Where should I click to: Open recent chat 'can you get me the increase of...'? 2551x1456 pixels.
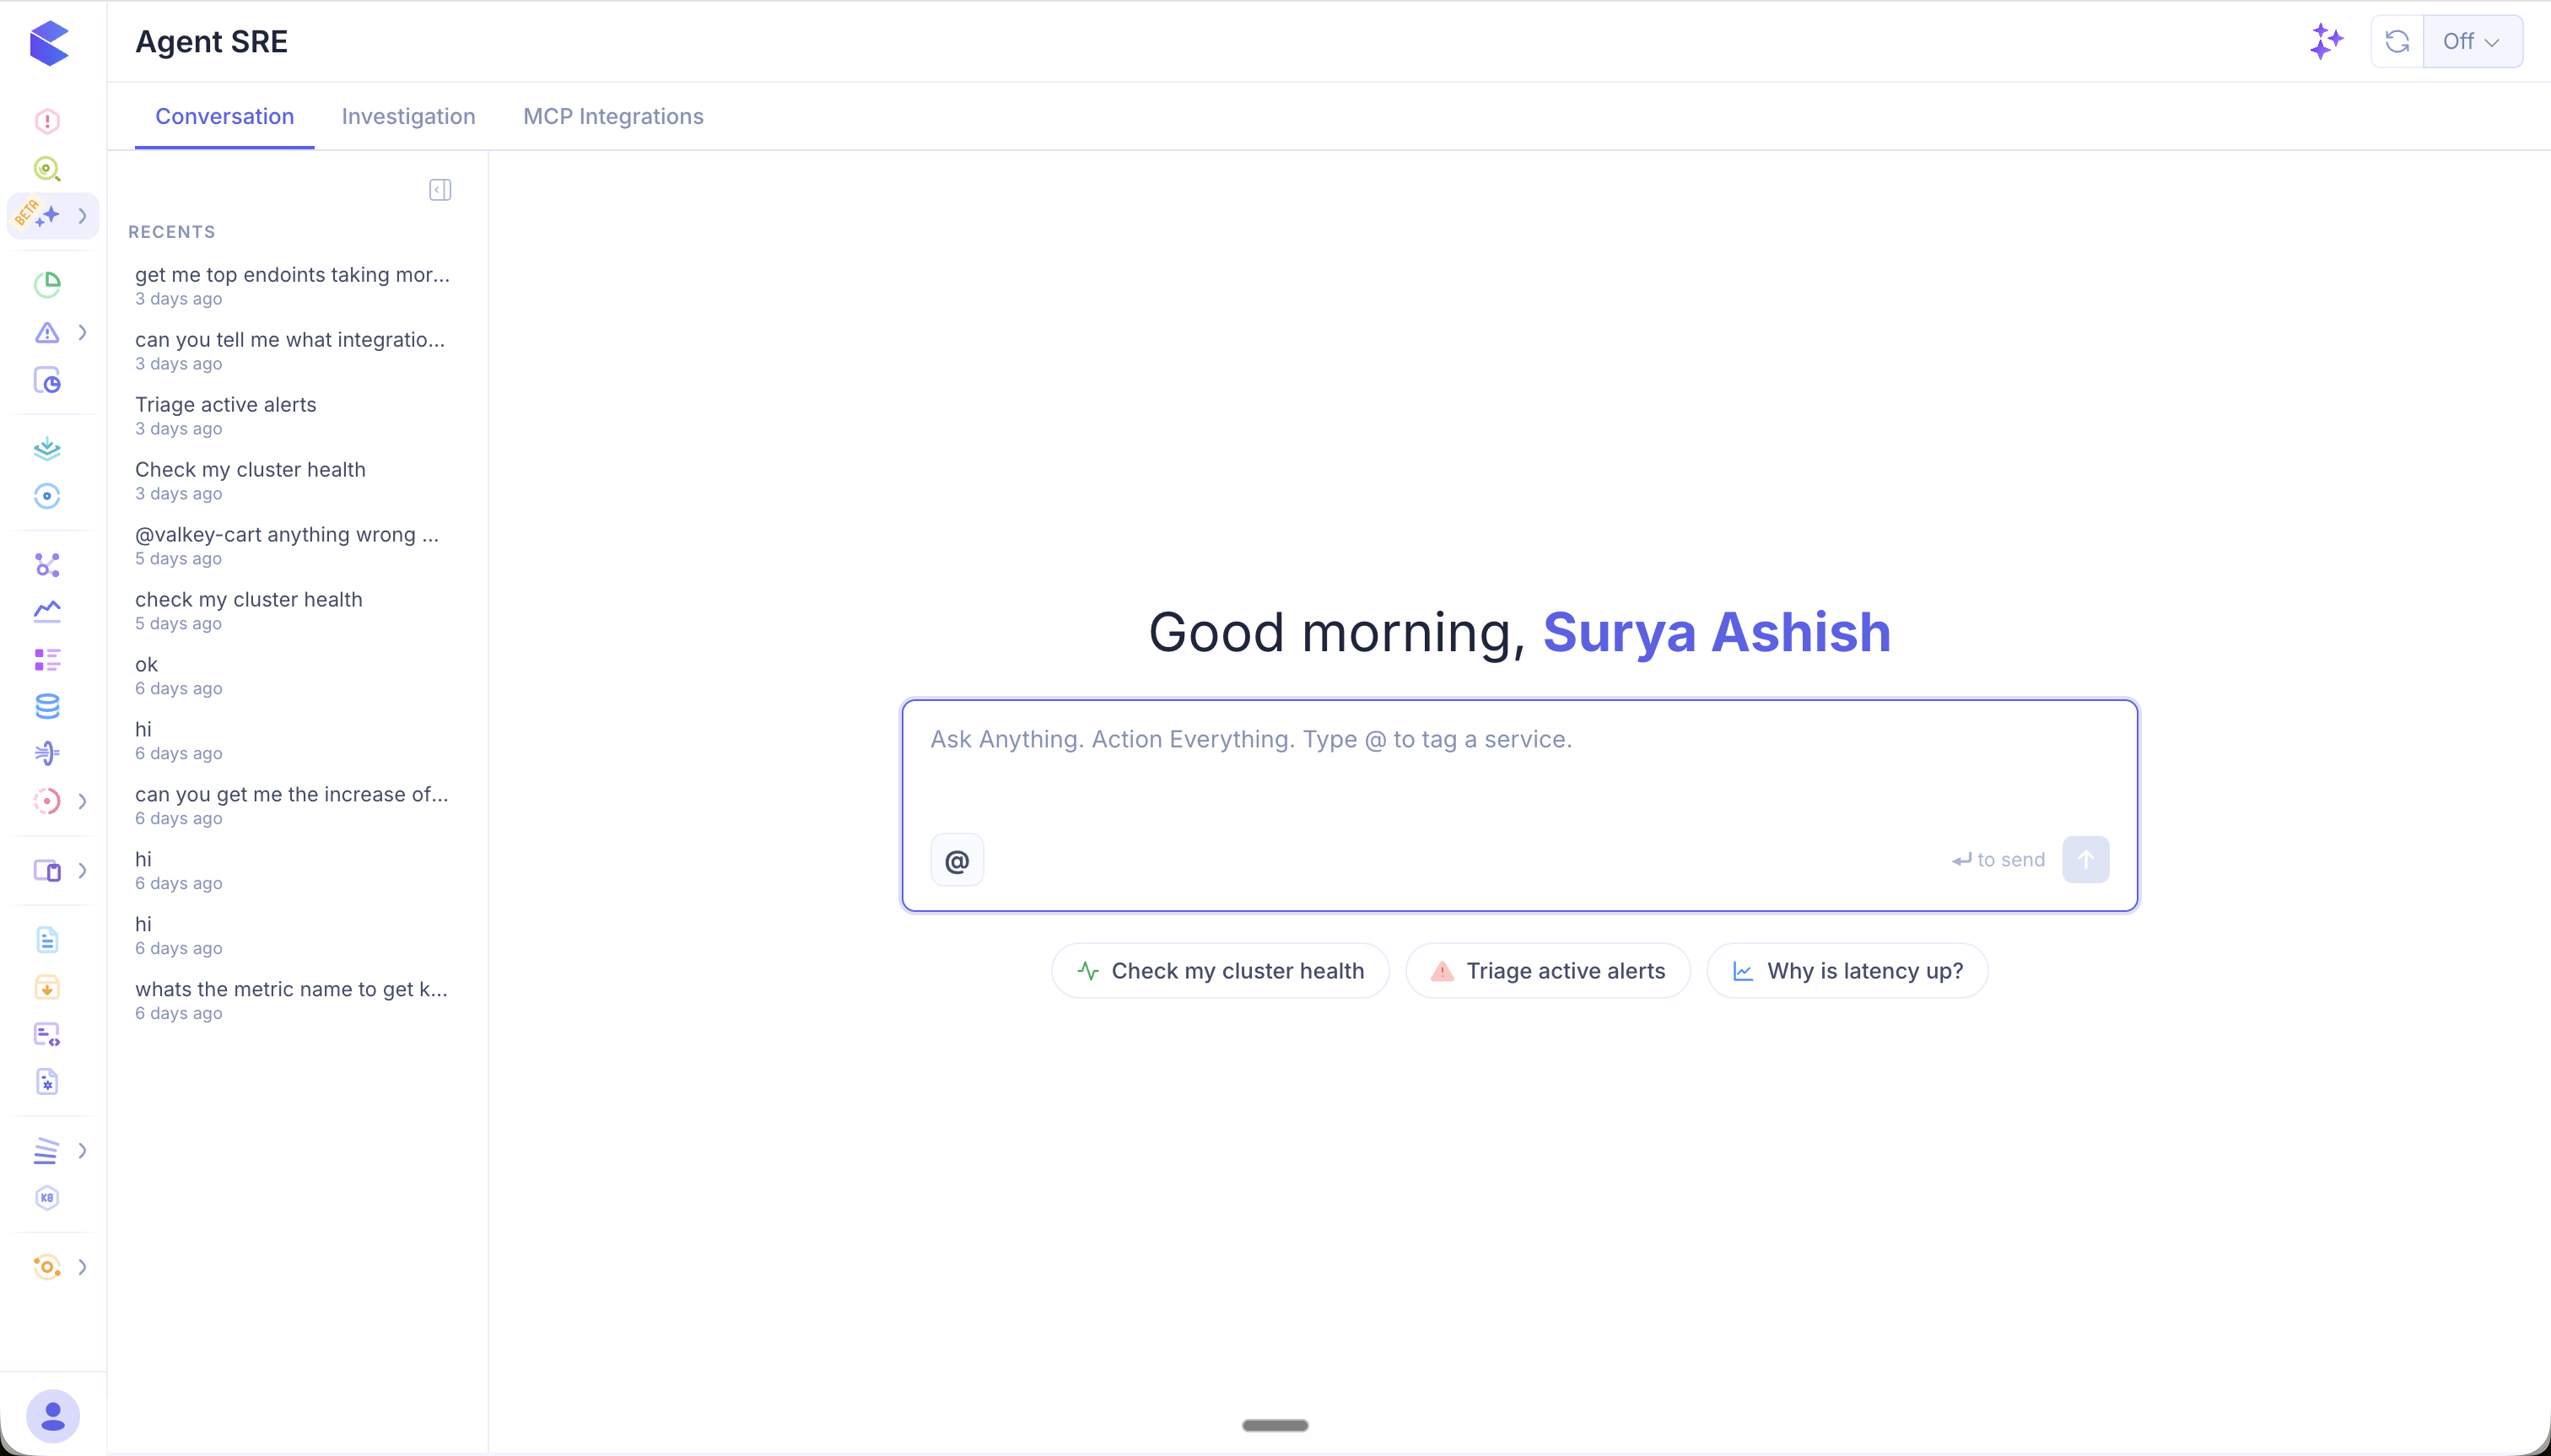click(x=293, y=805)
